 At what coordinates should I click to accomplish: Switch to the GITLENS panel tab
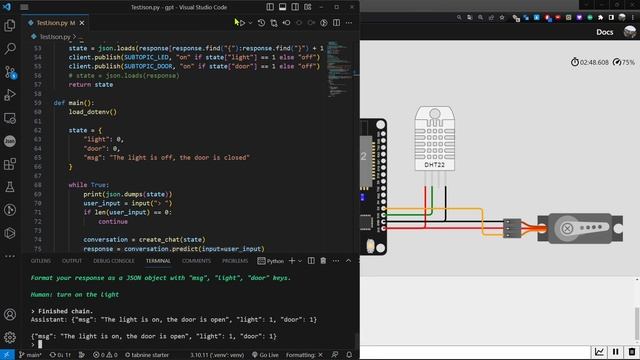(x=41, y=261)
